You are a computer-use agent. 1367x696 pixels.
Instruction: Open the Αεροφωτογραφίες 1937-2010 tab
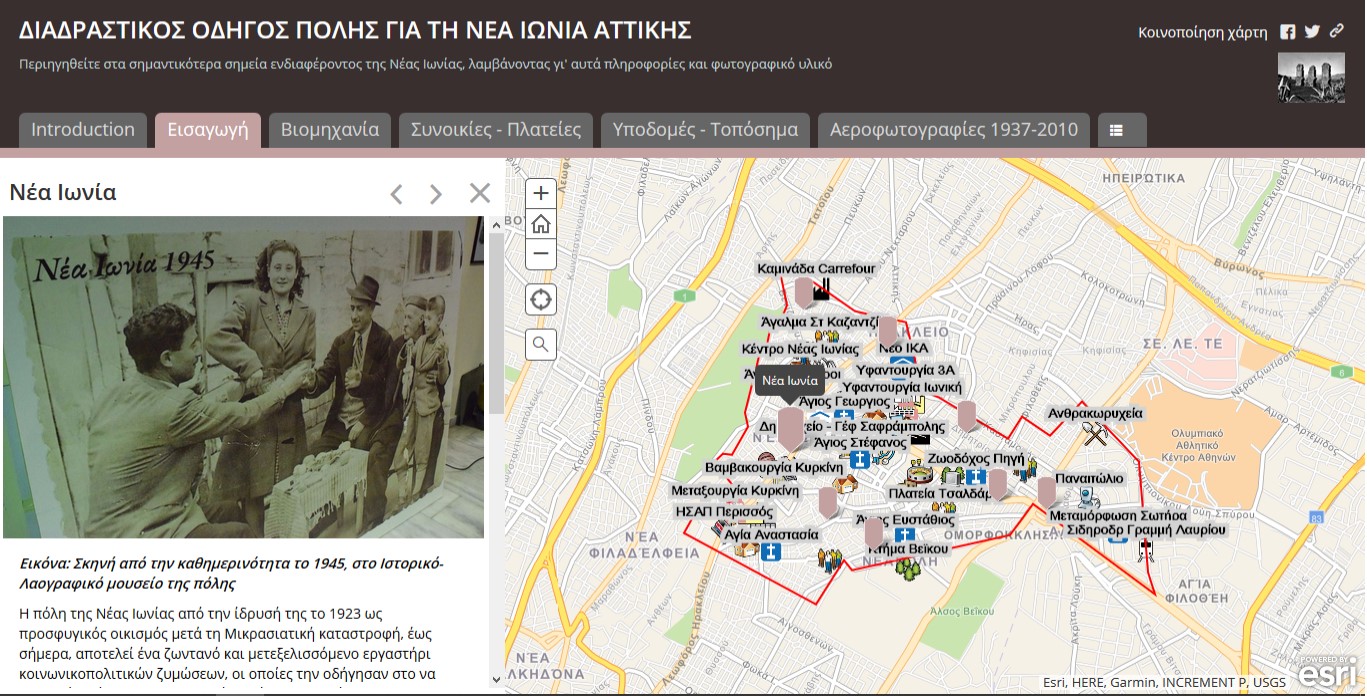953,130
